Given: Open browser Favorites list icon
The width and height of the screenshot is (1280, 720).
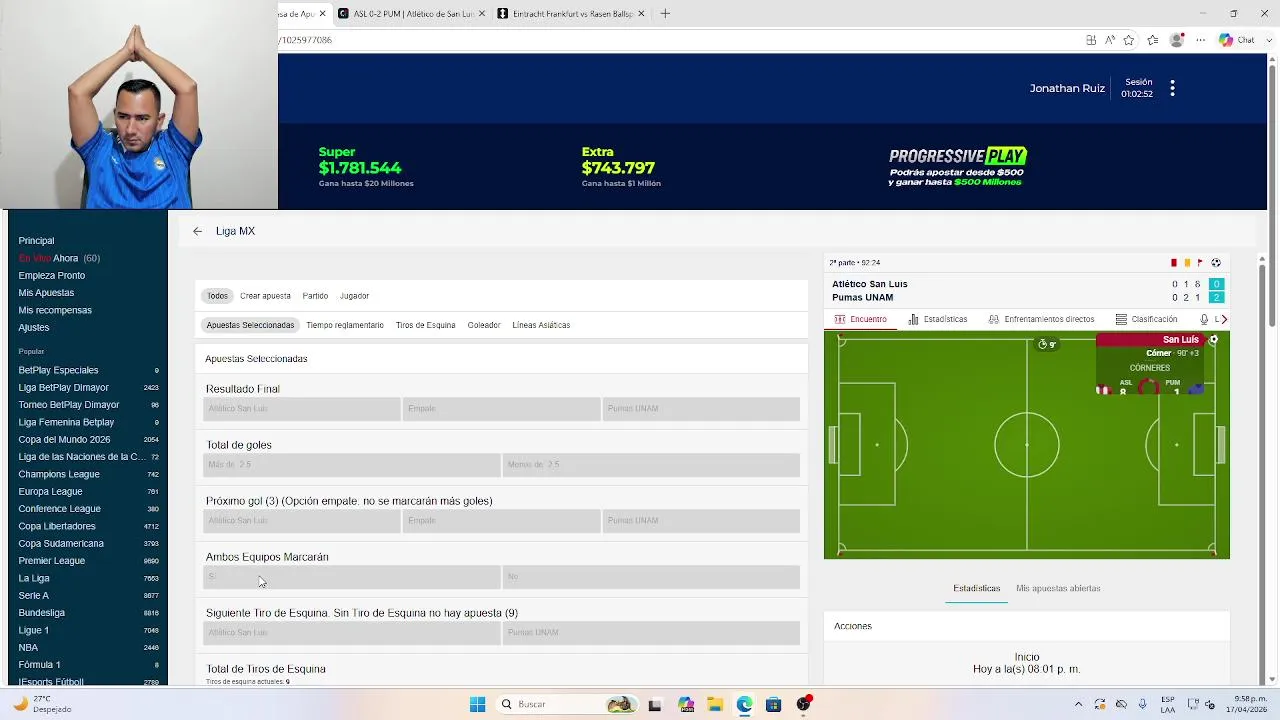Looking at the screenshot, I should point(1153,40).
